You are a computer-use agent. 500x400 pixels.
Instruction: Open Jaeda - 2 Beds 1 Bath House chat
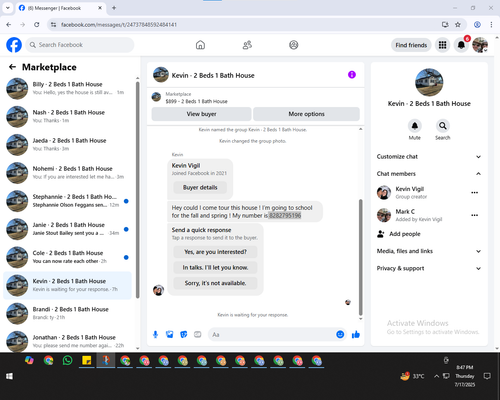(68, 145)
